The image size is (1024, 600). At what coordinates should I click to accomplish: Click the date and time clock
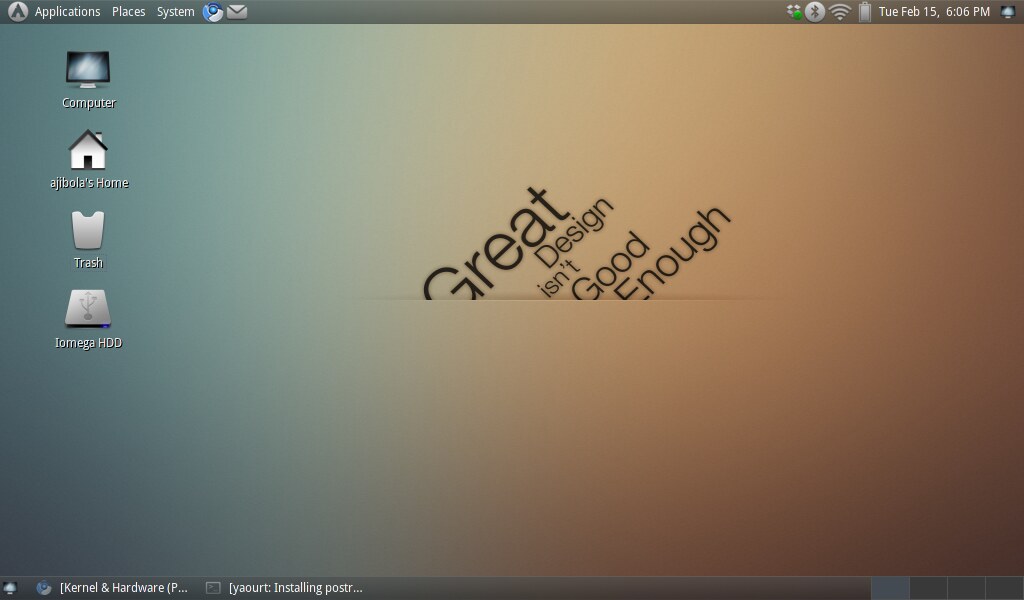click(x=934, y=12)
